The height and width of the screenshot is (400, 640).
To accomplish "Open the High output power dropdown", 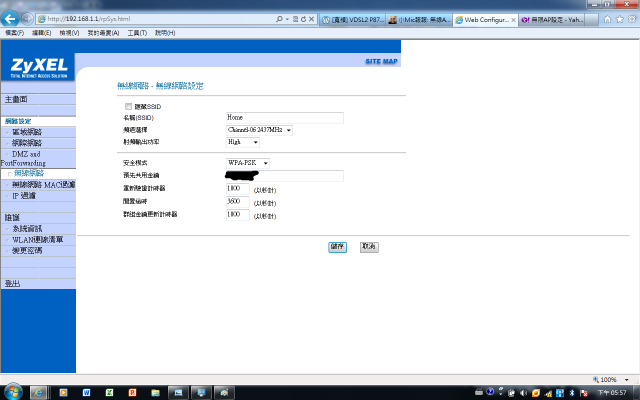I will 243,142.
